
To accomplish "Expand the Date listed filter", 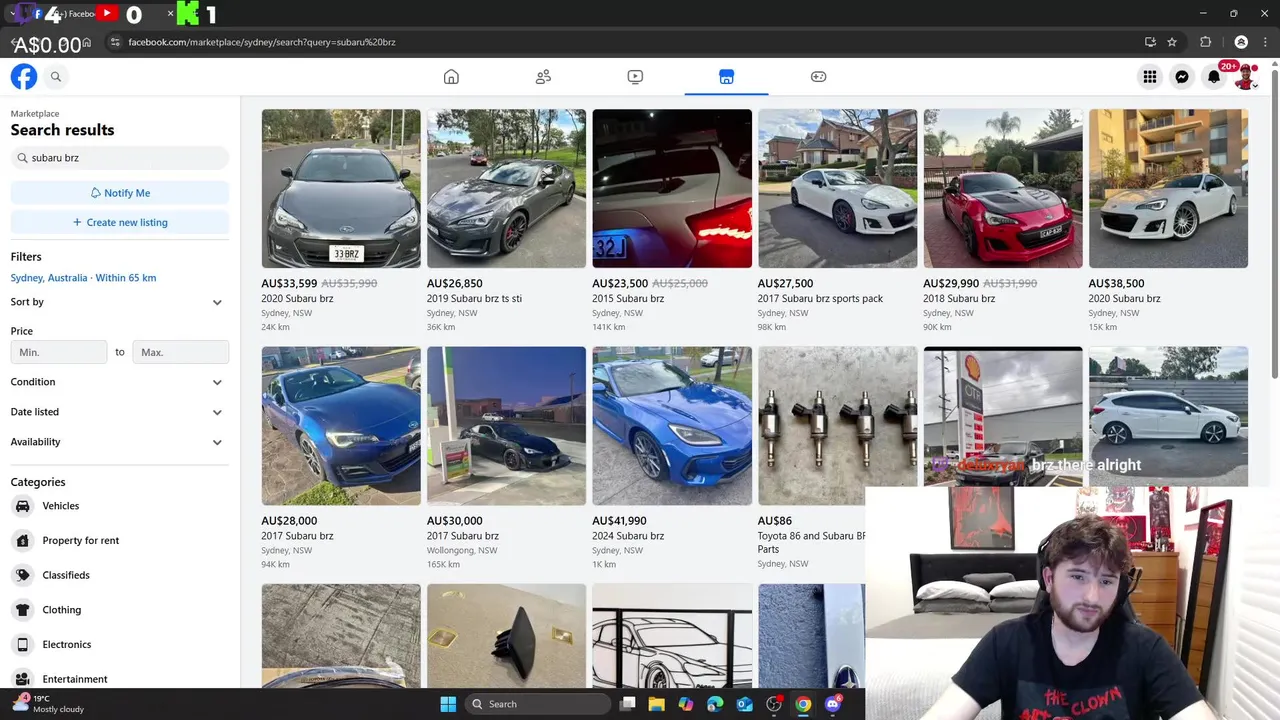I will tap(120, 412).
